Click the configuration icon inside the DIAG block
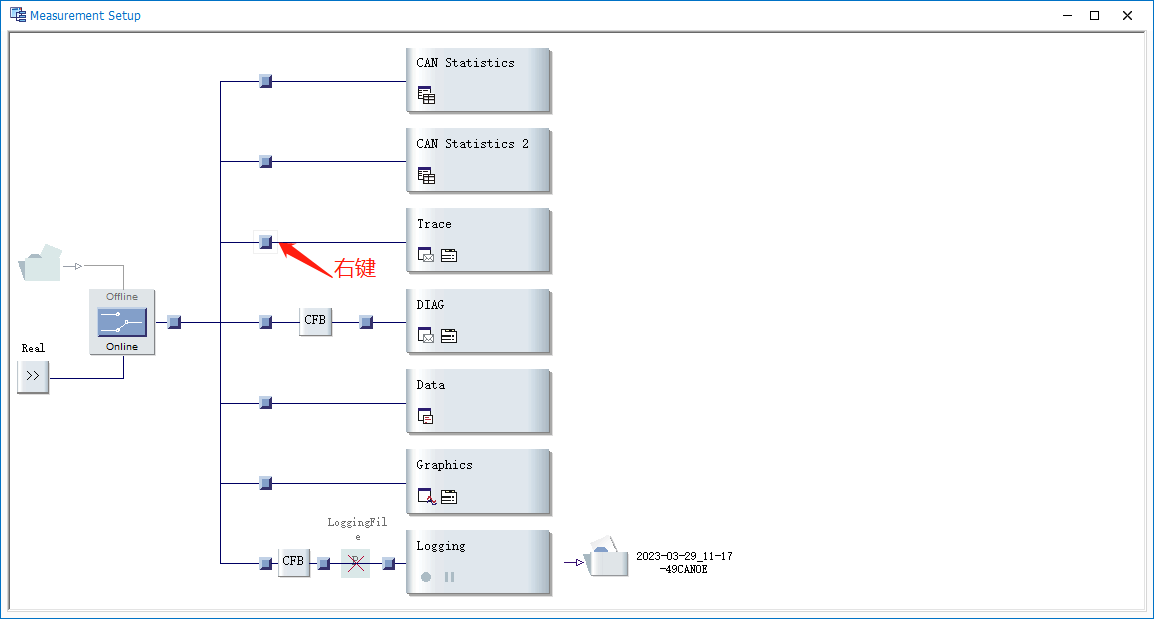1154x619 pixels. click(x=449, y=335)
